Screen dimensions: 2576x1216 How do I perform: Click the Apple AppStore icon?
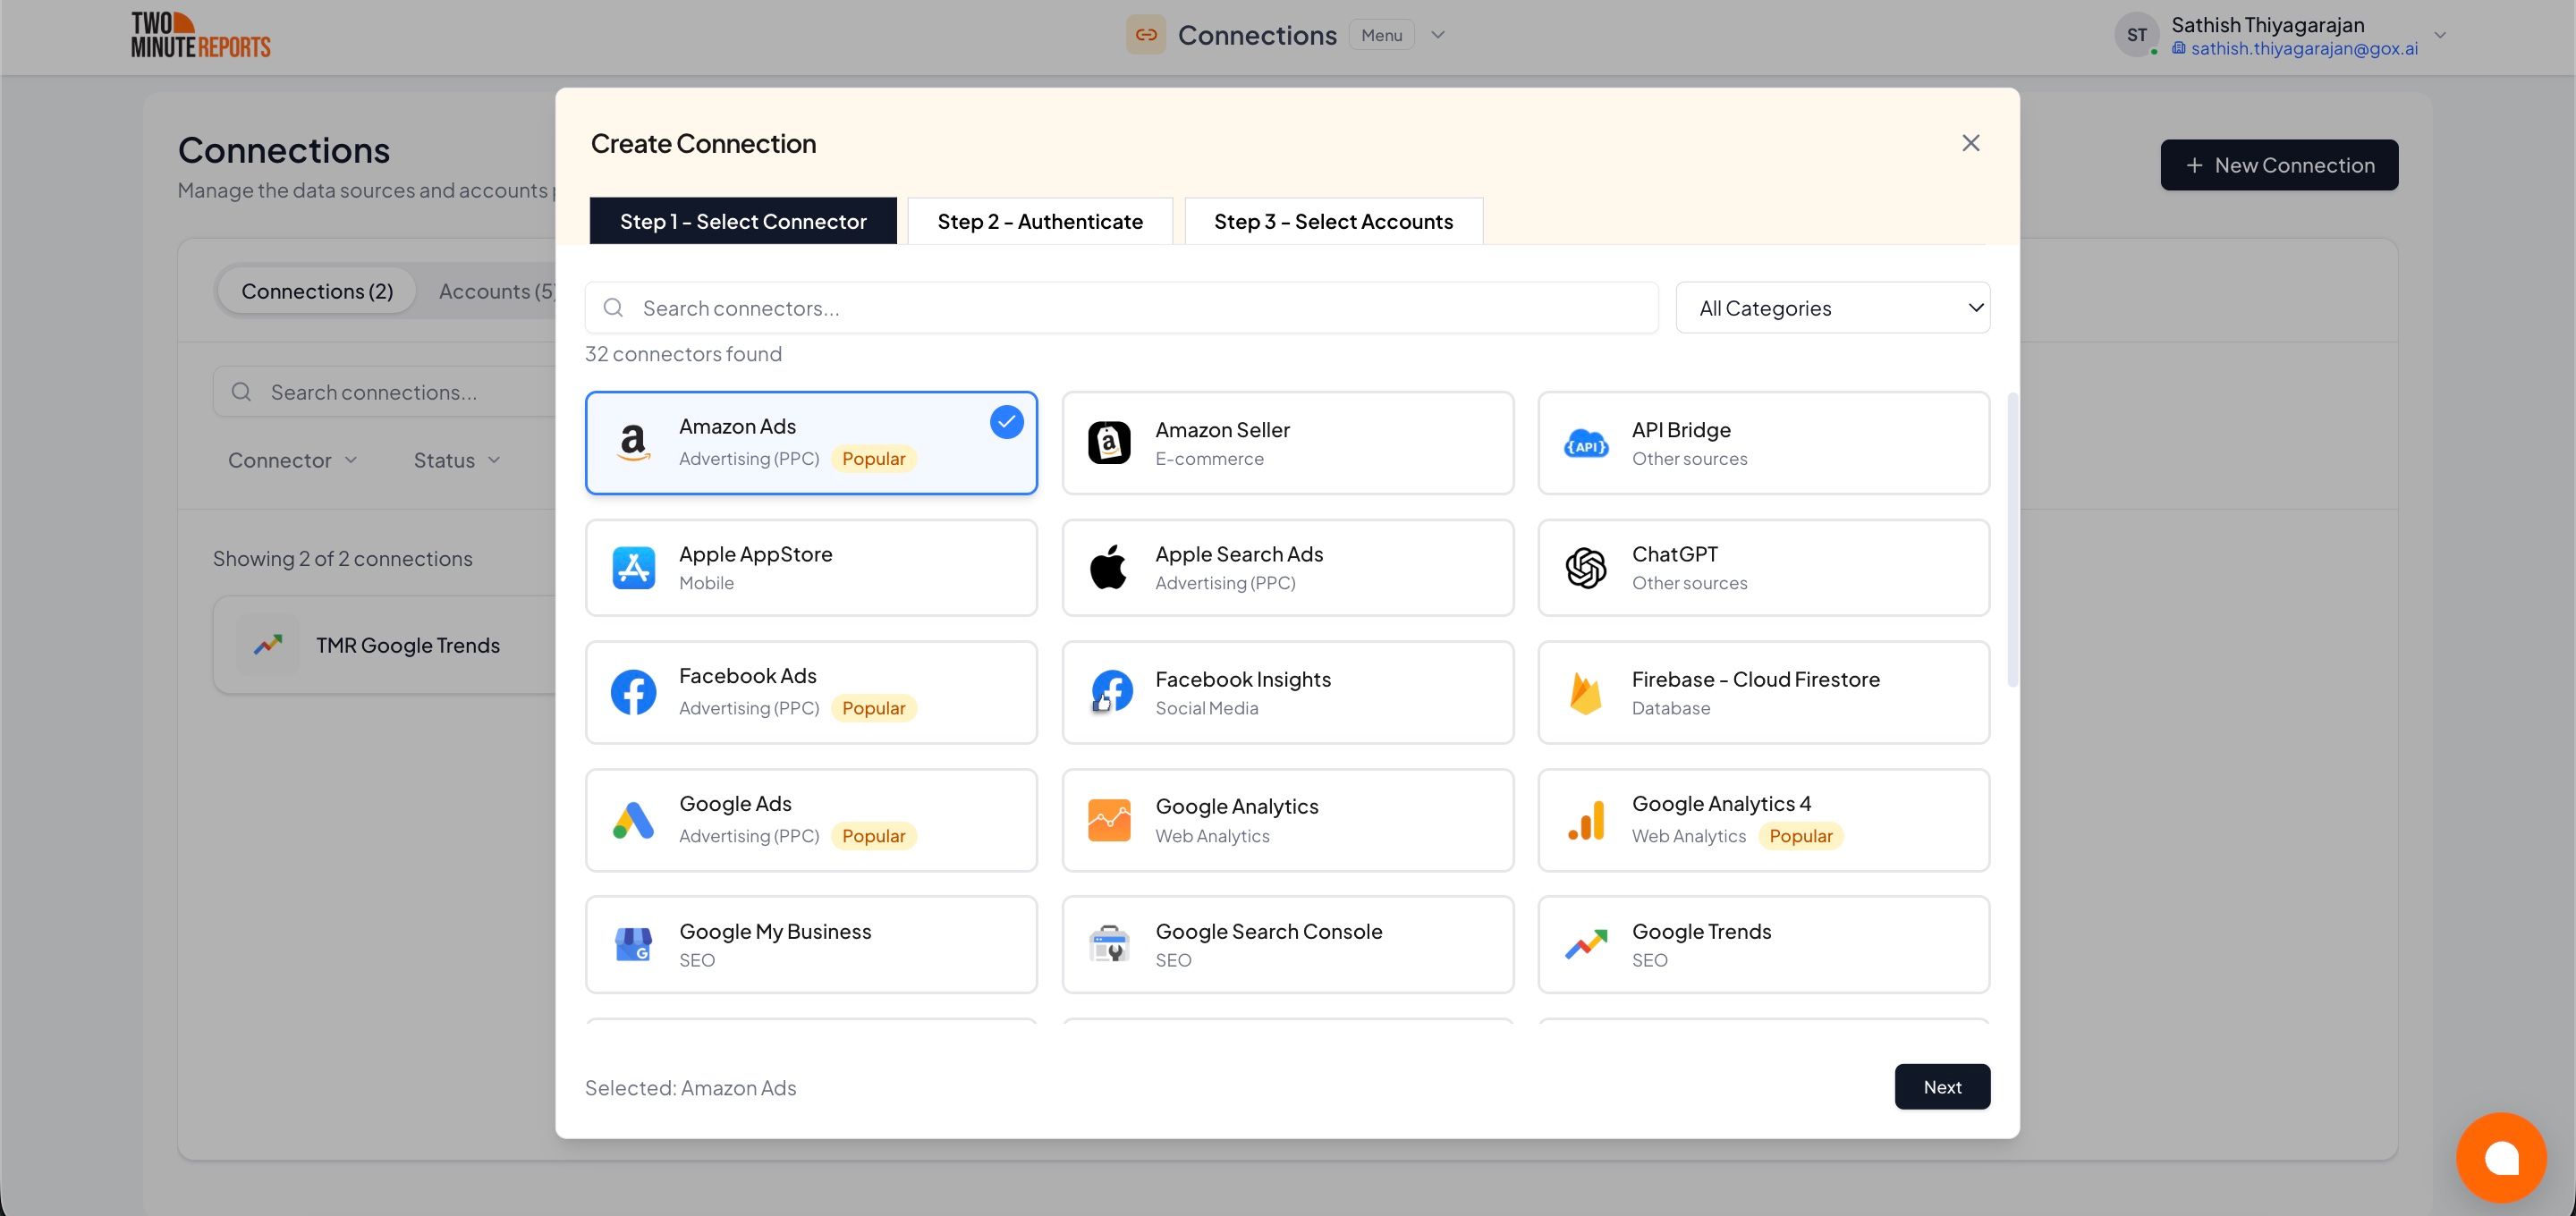[x=633, y=568]
